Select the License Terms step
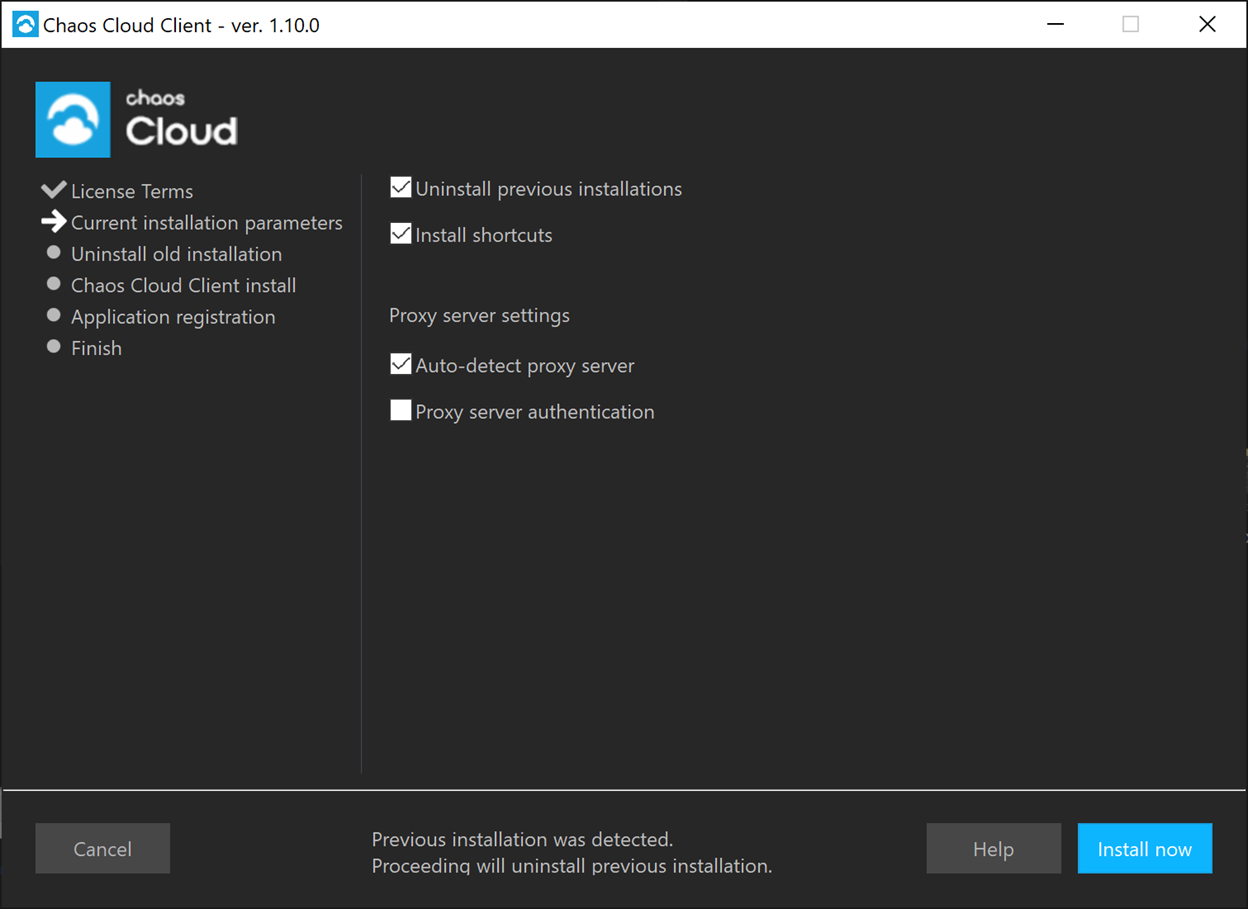The image size is (1248, 909). [x=132, y=191]
